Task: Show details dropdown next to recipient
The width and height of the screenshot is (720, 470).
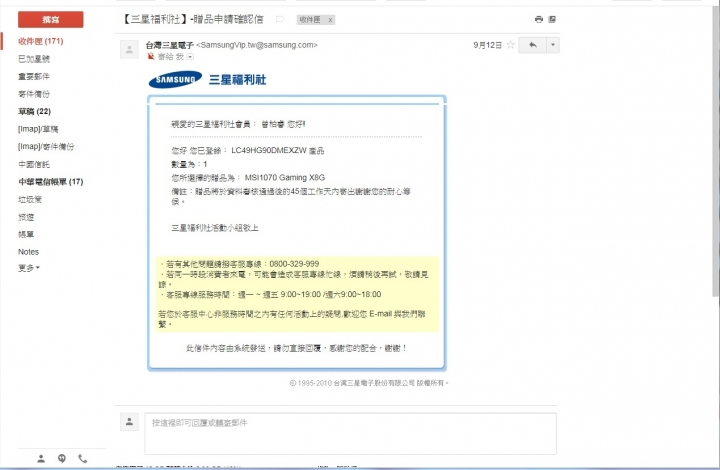Action: tap(190, 57)
